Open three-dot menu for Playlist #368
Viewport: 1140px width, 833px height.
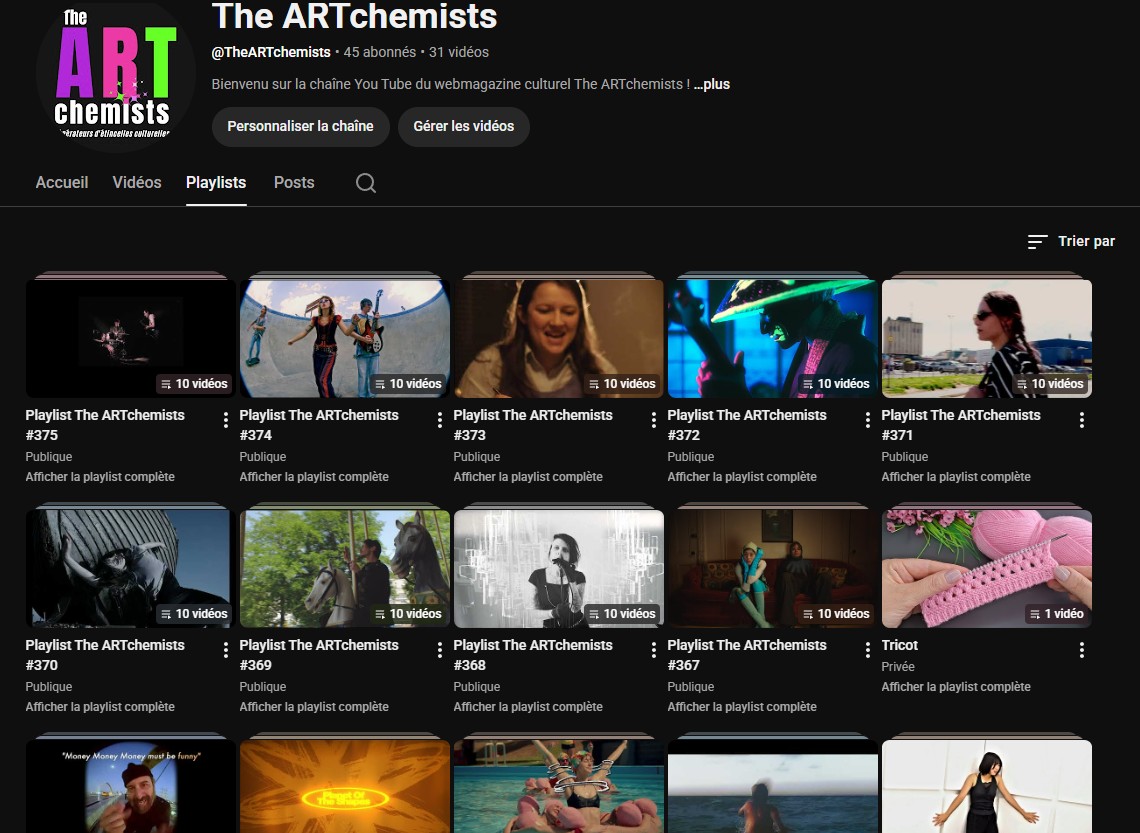point(654,650)
